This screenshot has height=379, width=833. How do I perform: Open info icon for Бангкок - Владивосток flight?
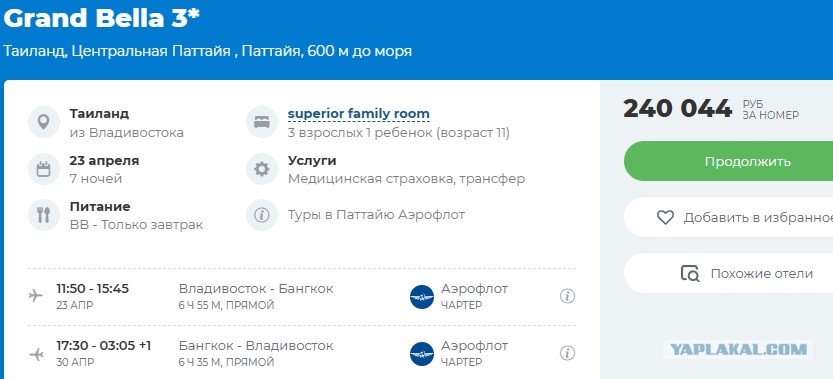coord(567,353)
